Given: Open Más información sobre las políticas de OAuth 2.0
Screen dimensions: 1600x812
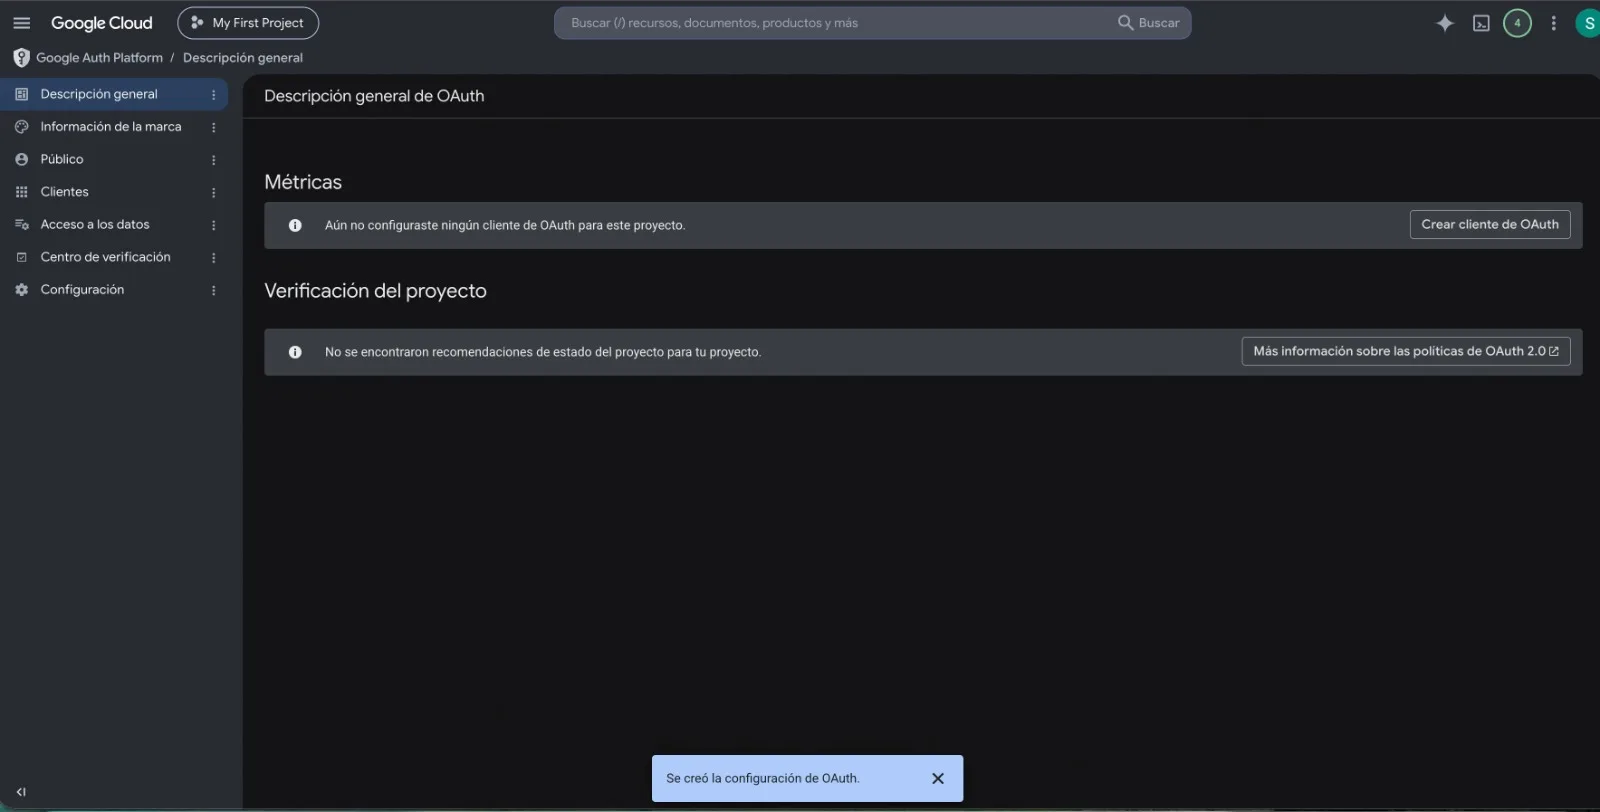Looking at the screenshot, I should click(x=1406, y=351).
